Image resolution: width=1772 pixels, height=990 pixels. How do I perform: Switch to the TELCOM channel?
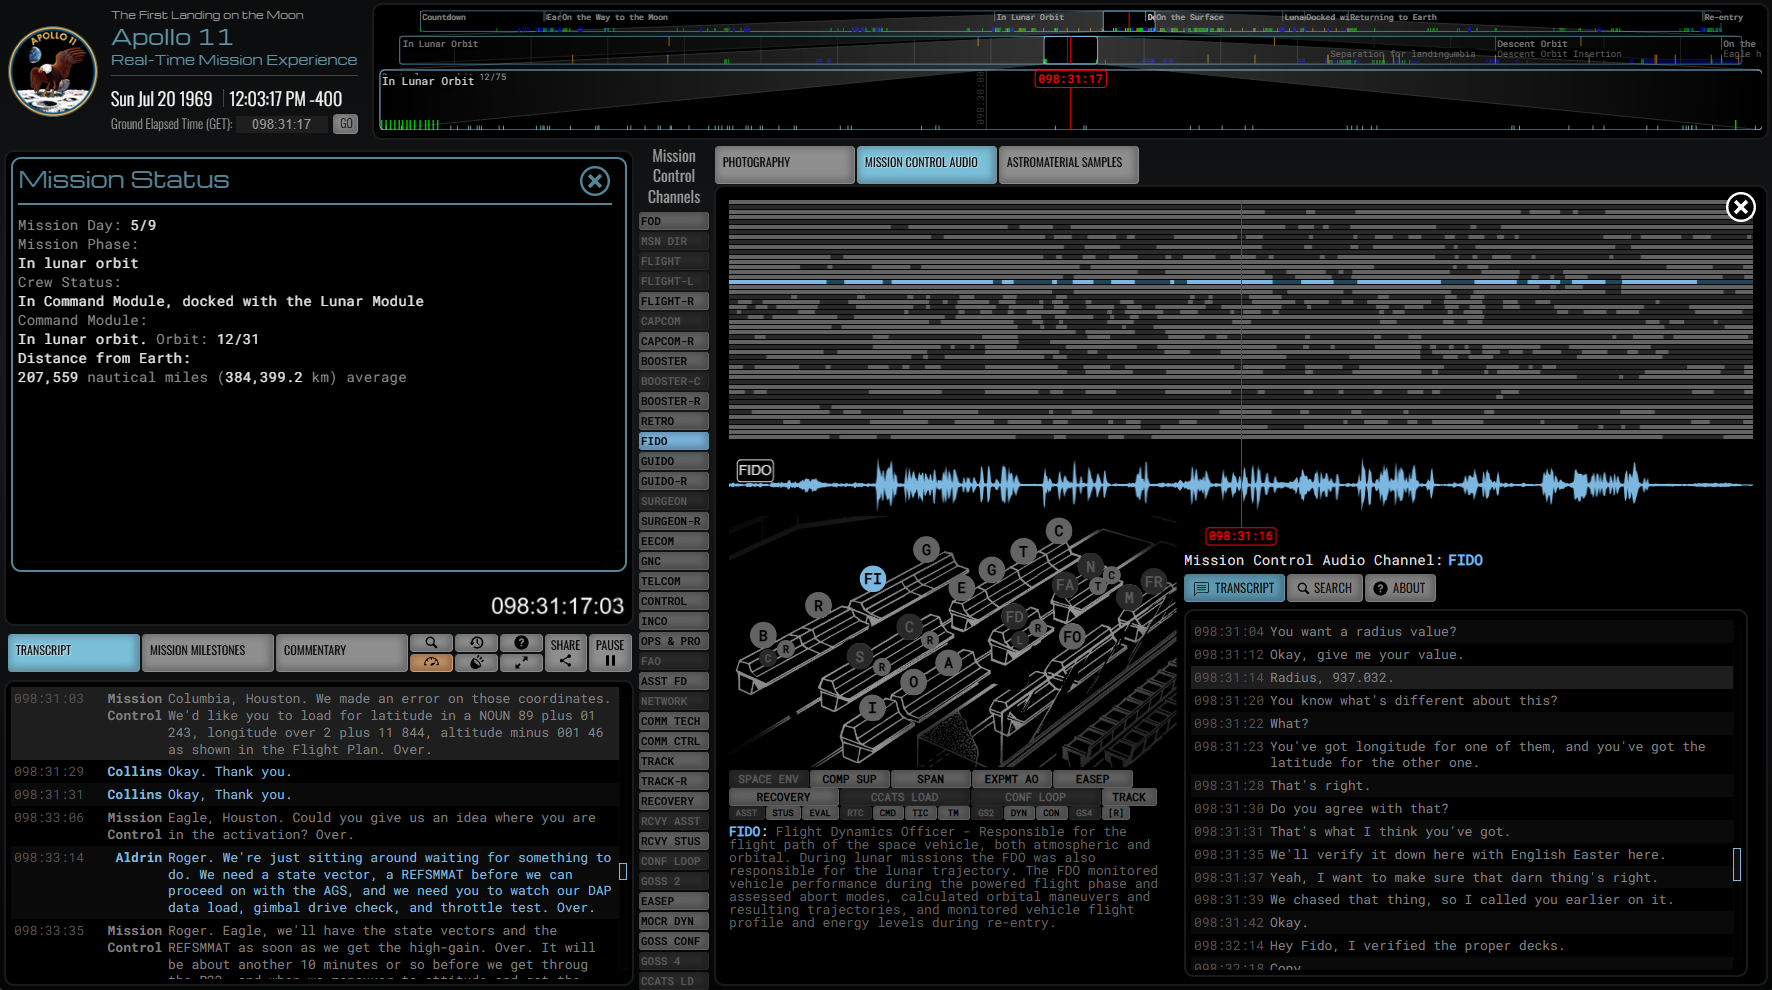674,581
